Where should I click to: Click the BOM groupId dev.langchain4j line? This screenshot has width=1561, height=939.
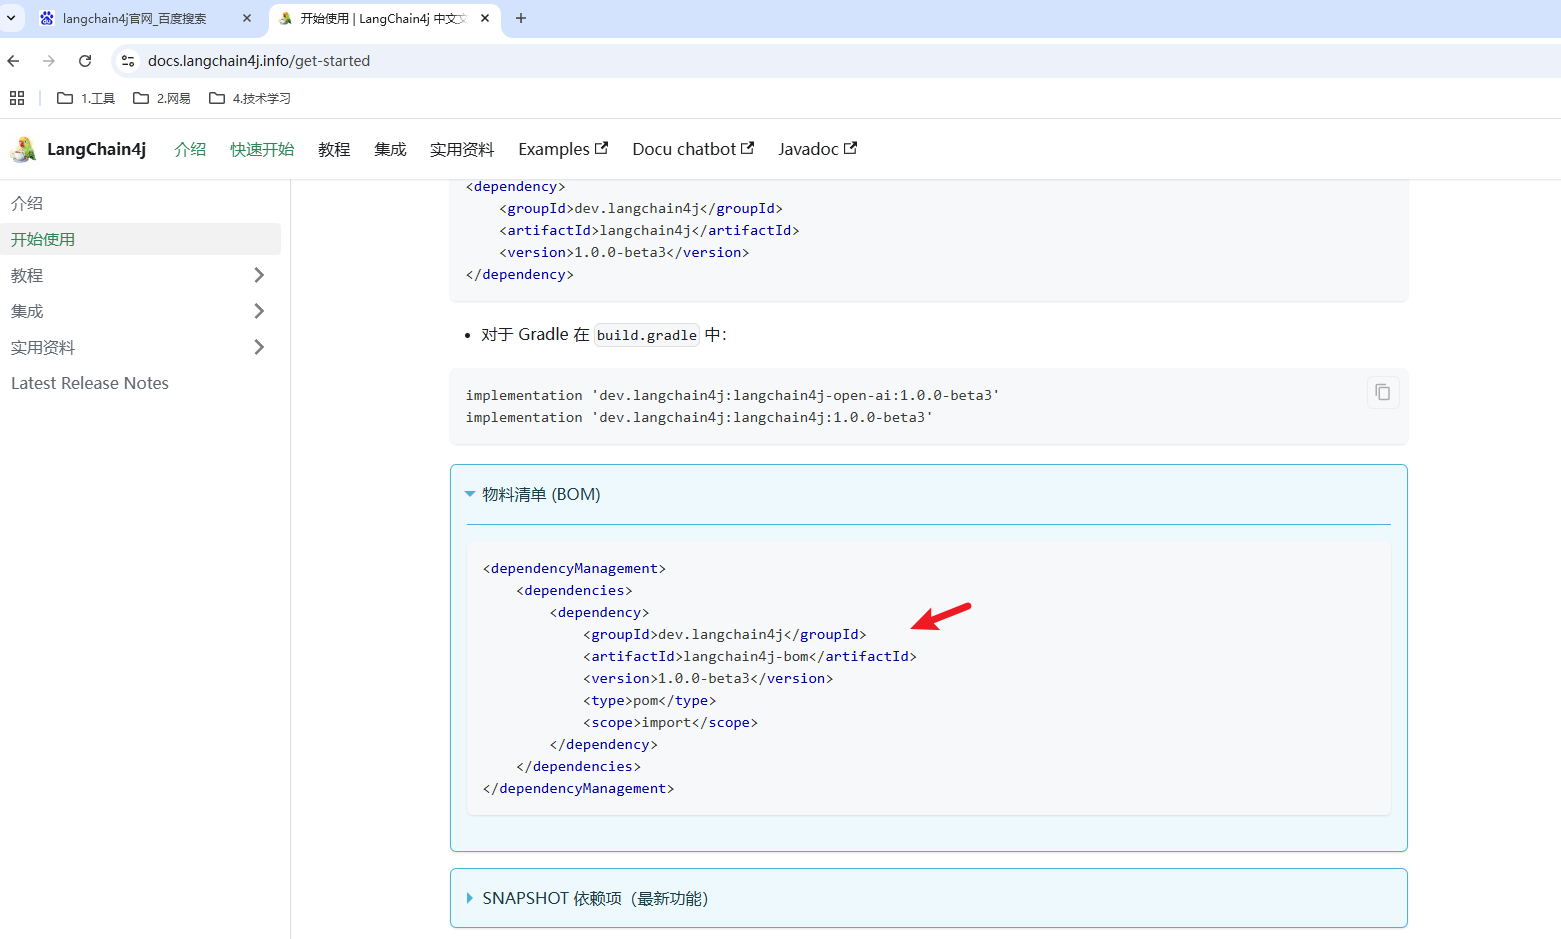[725, 634]
